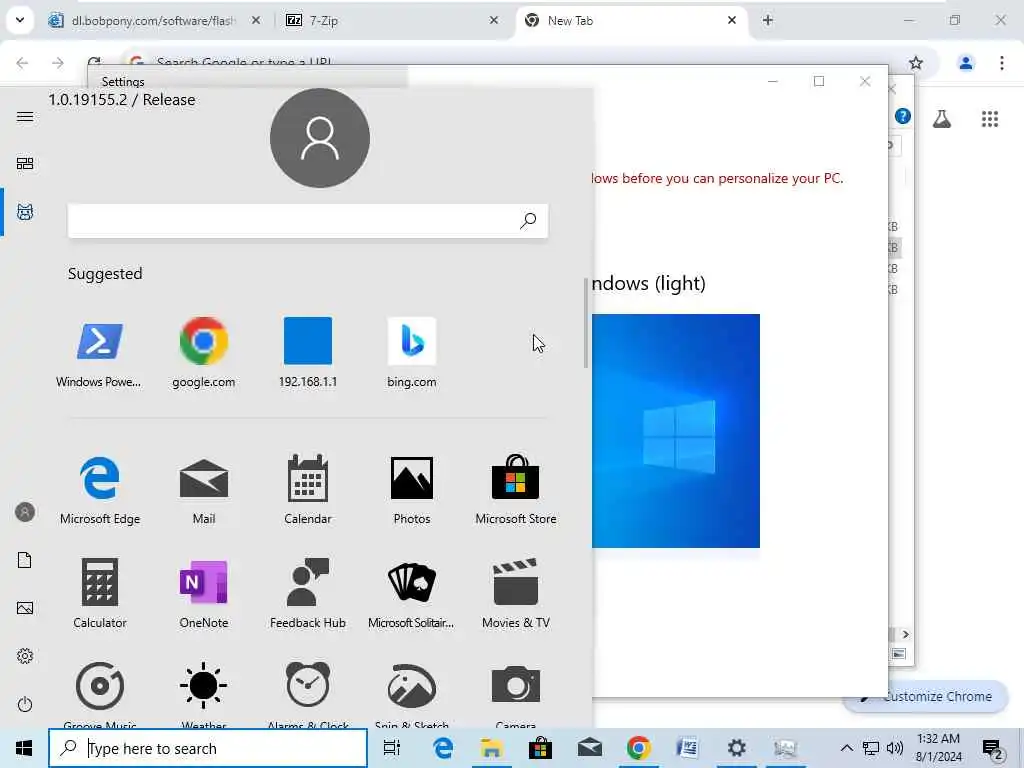Open a new Chrome tab with plus button

pos(768,21)
